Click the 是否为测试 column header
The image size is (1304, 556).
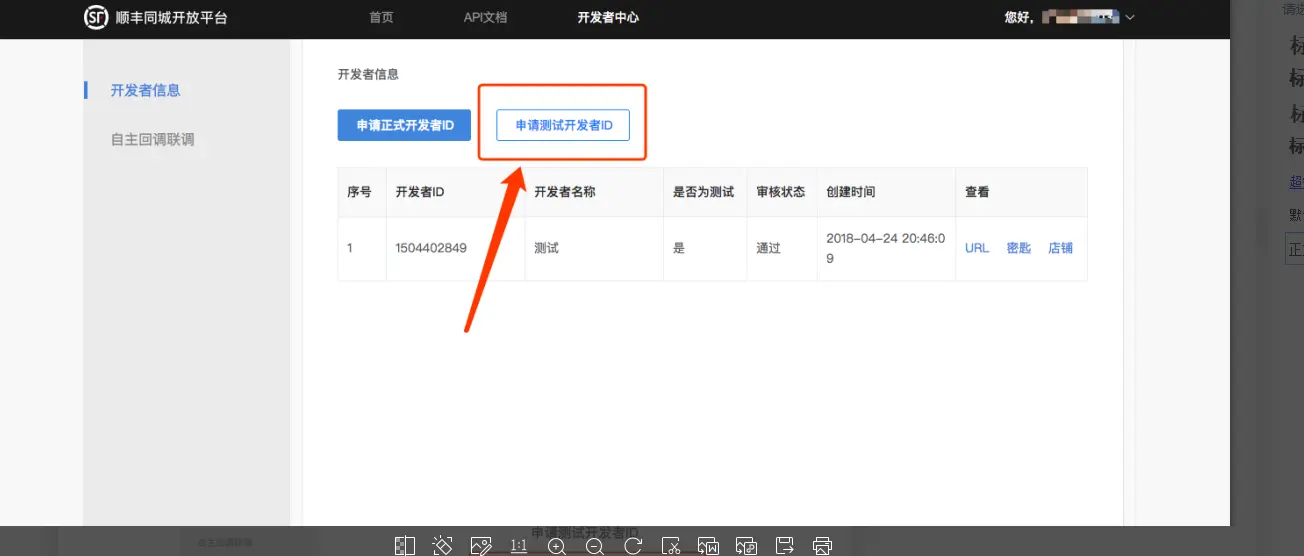pyautogui.click(x=704, y=192)
